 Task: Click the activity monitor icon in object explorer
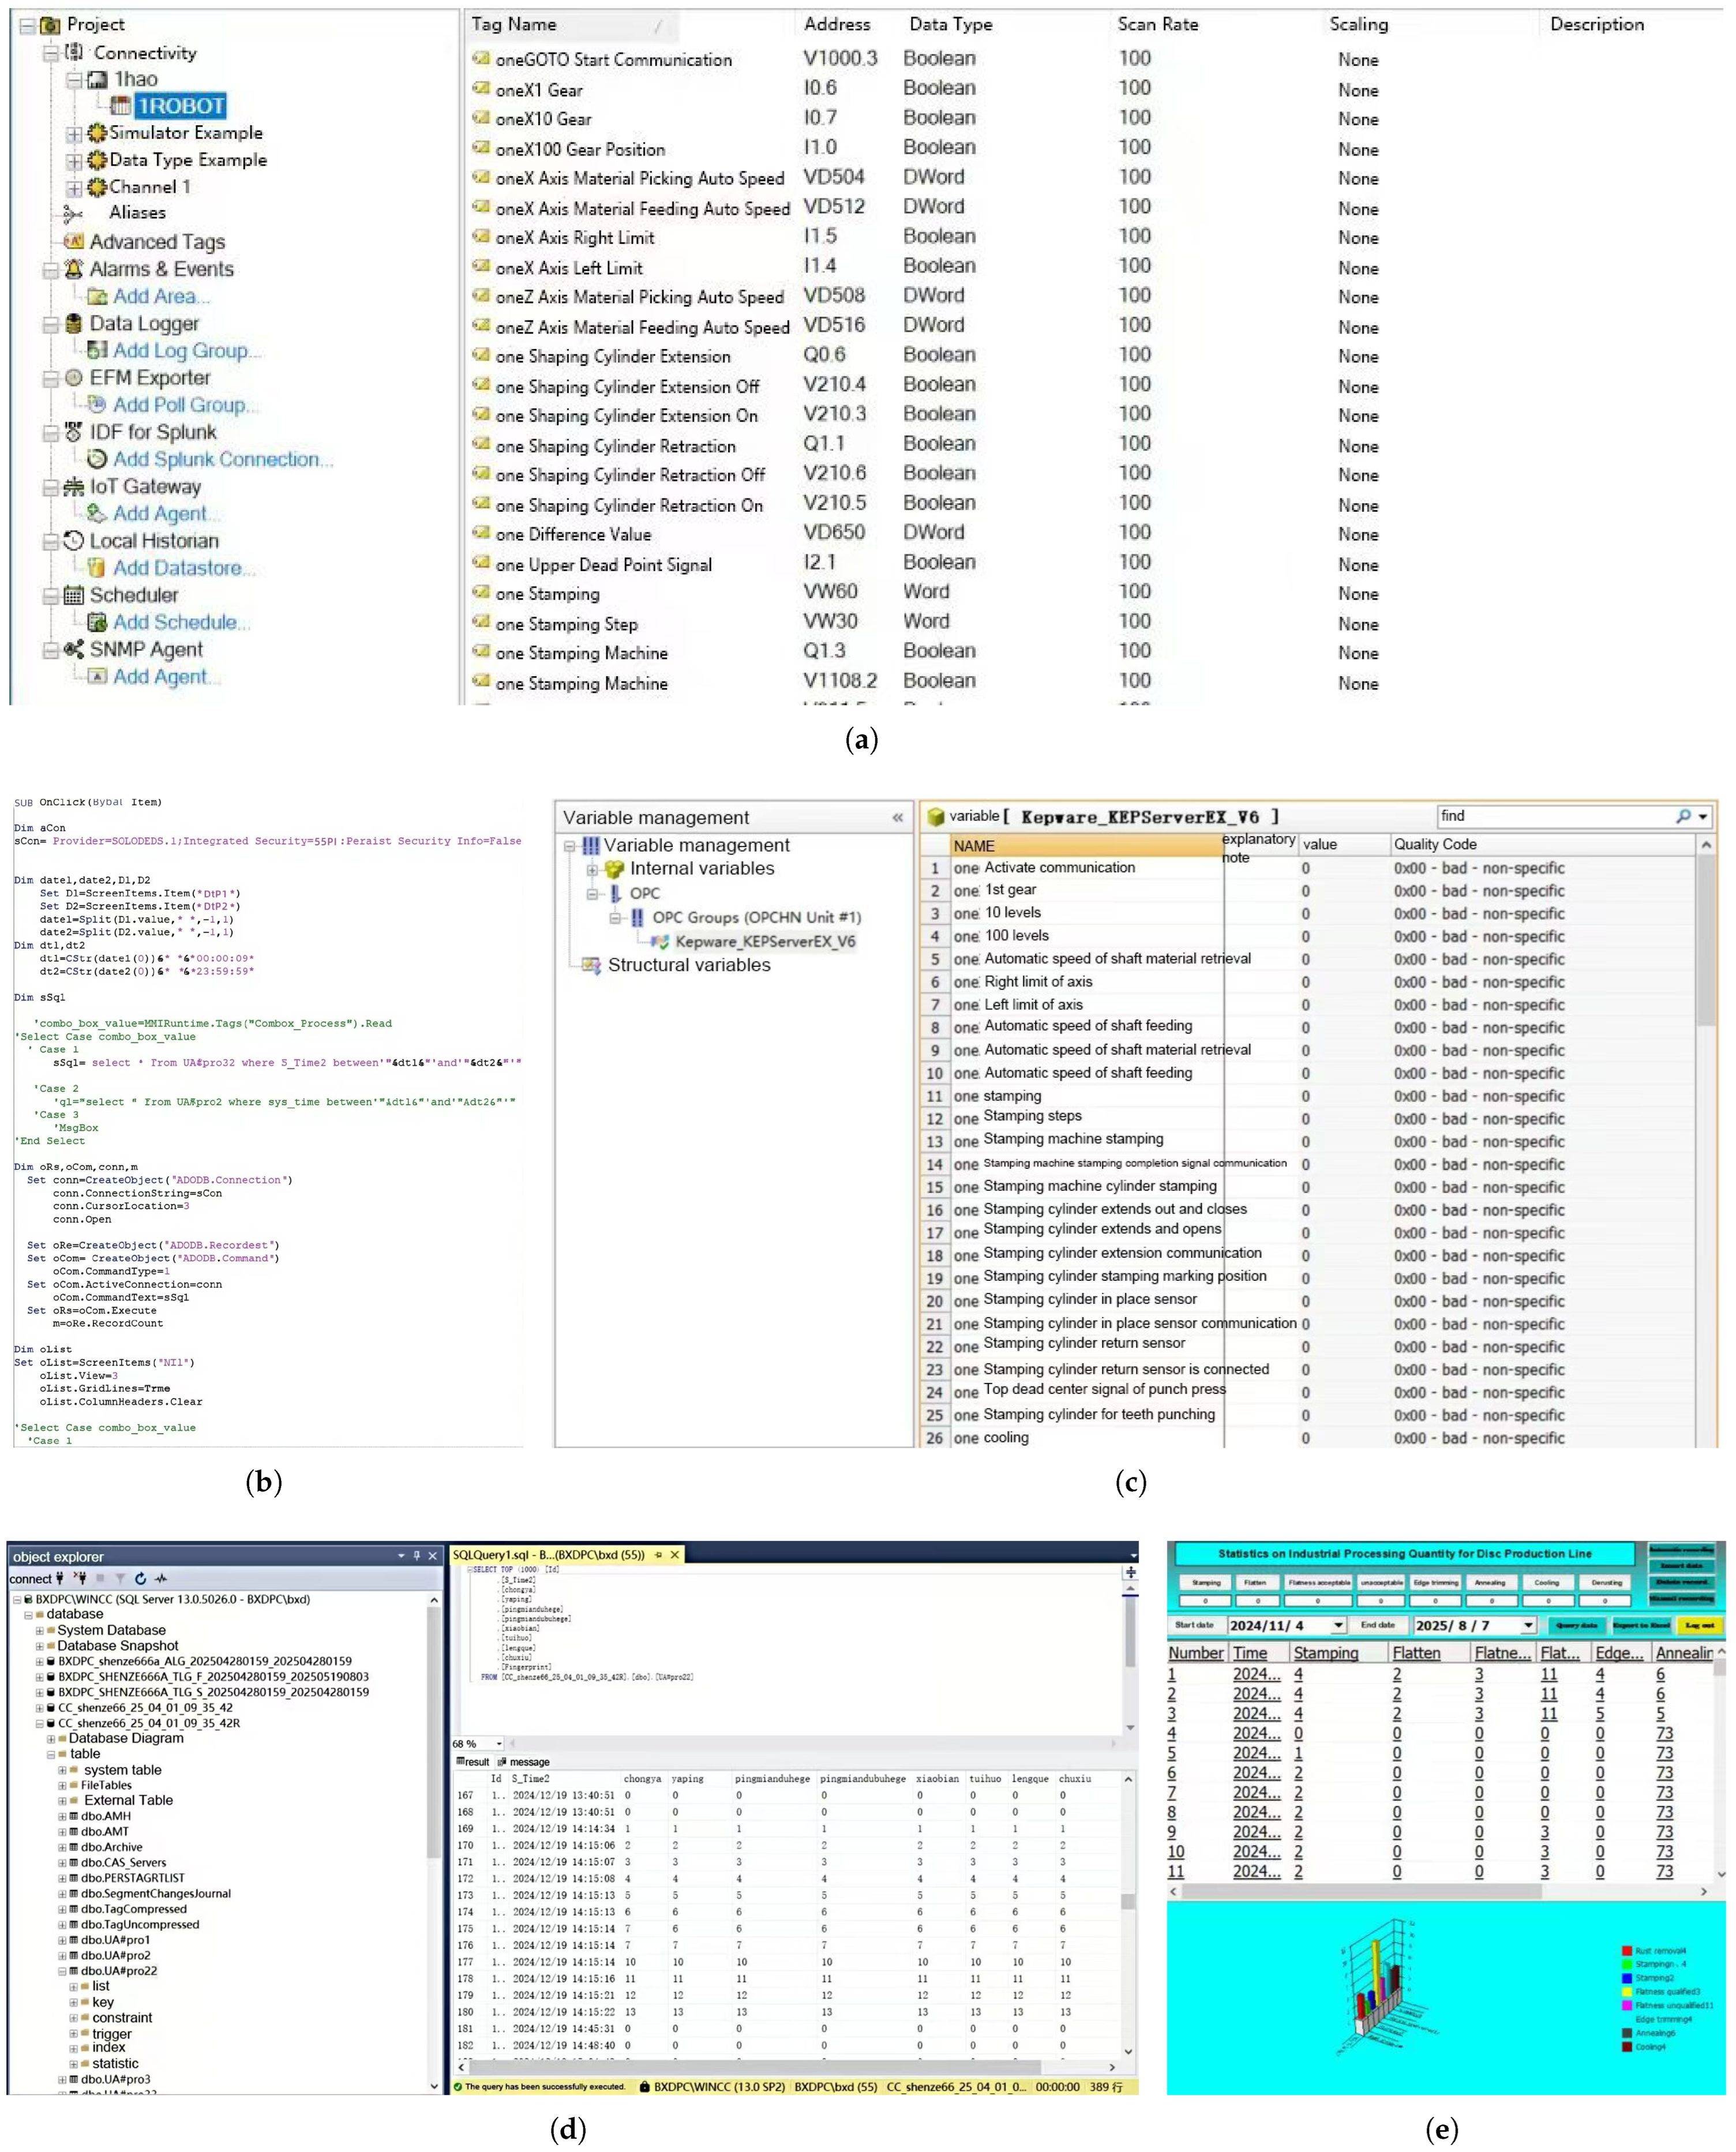(x=161, y=1578)
